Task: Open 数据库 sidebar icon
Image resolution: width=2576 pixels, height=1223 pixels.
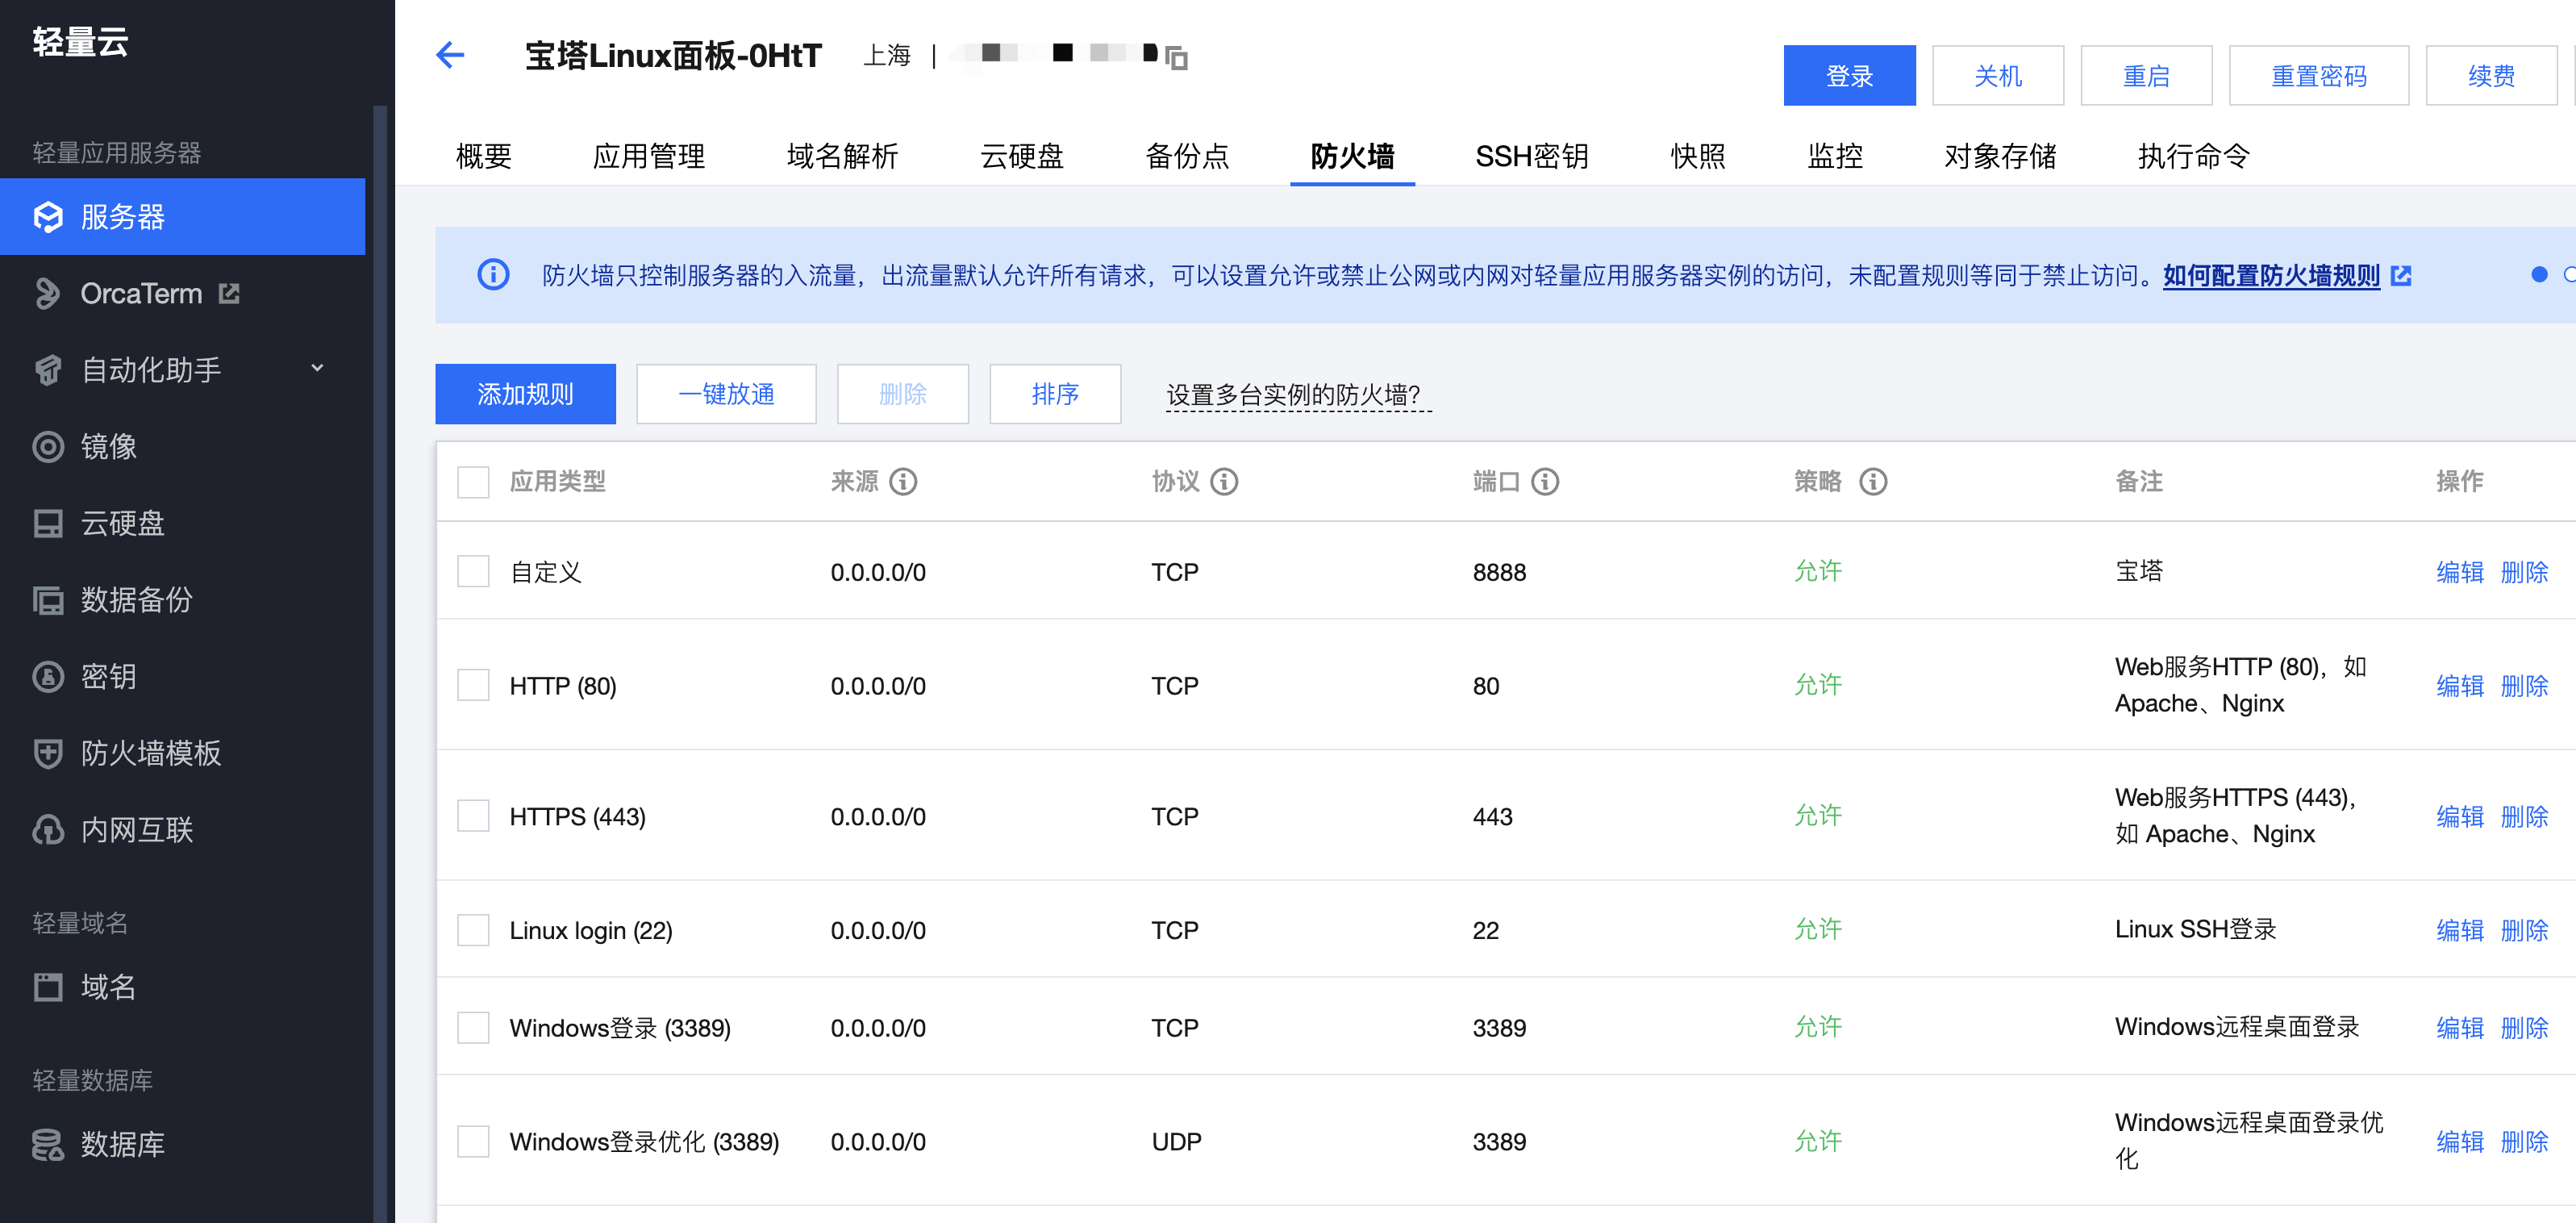Action: [x=47, y=1144]
